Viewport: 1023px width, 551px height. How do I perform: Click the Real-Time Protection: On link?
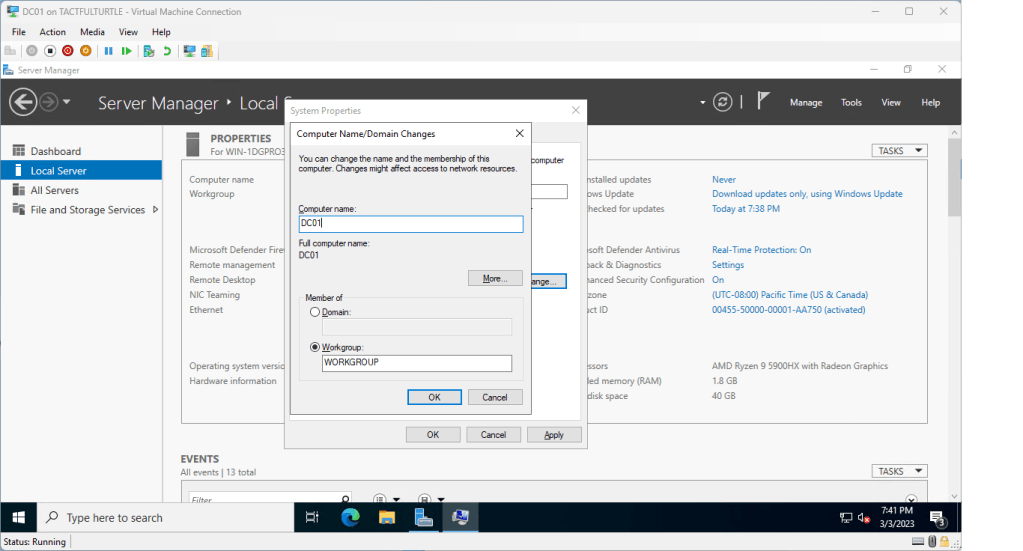pyautogui.click(x=761, y=250)
